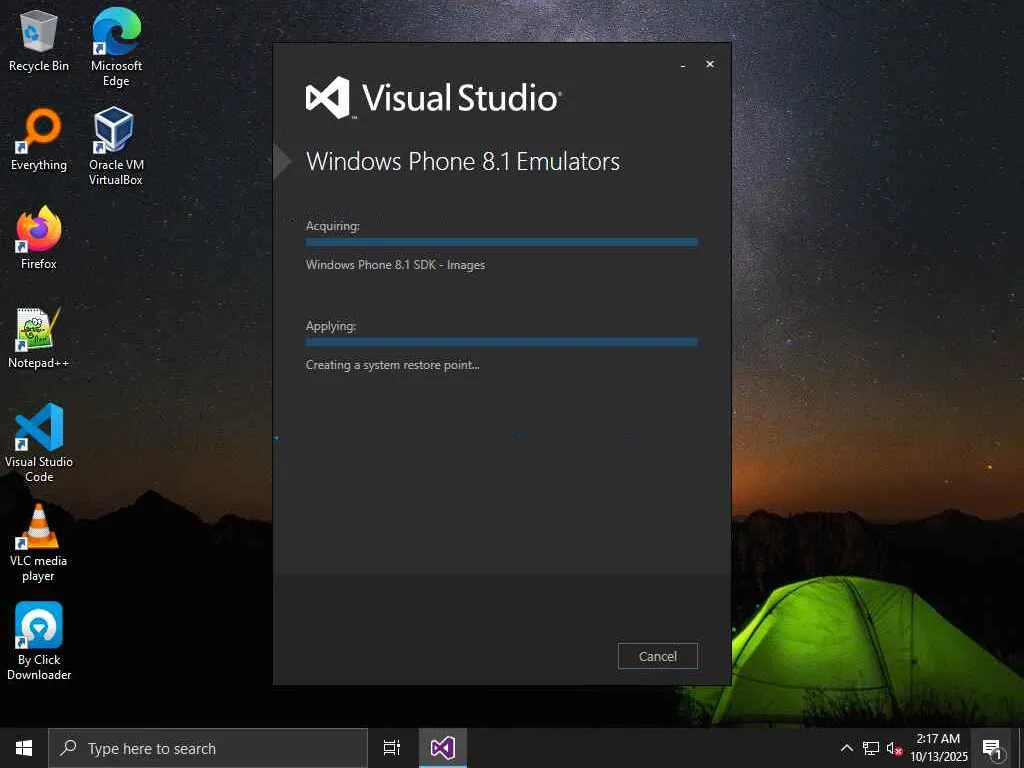Open the Action Center notifications icon
Screen dimensions: 1024x768
[993, 749]
